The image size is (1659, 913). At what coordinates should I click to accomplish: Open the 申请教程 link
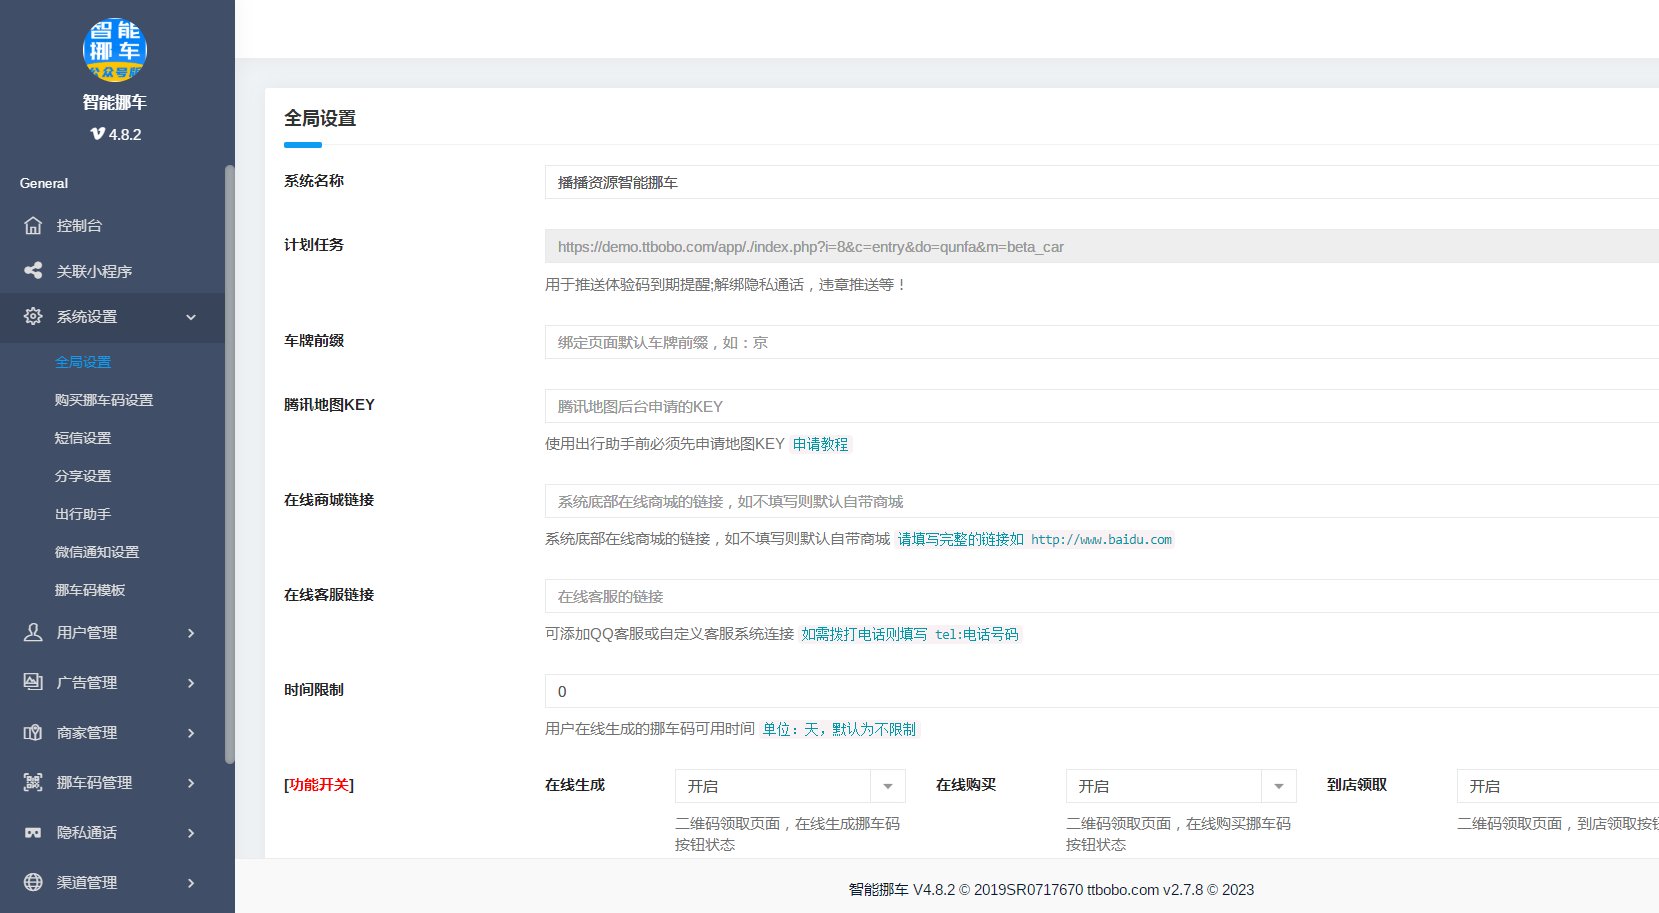820,444
